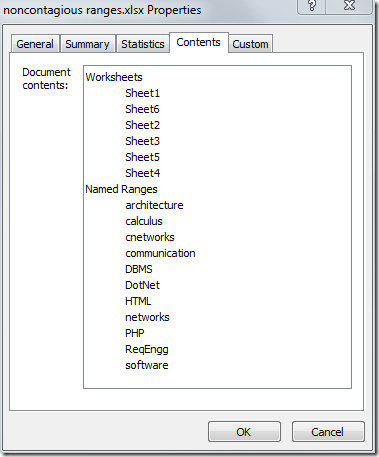The height and width of the screenshot is (457, 379).
Task: Select the Named Ranges heading
Action: tap(121, 189)
